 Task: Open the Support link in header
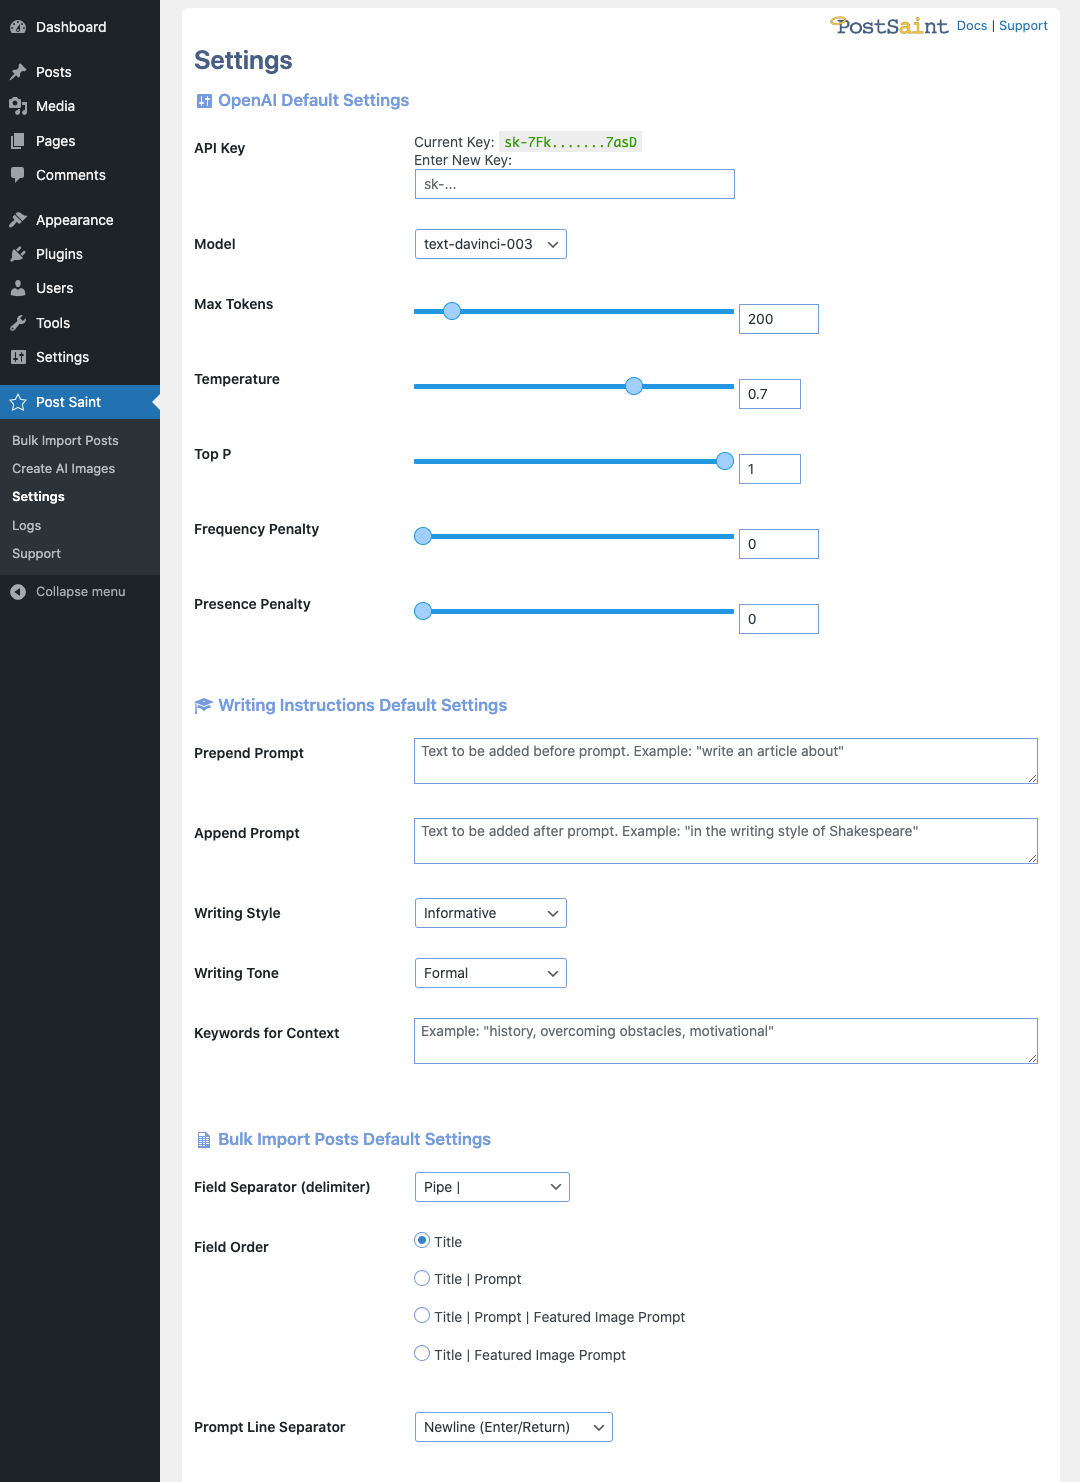(x=1023, y=26)
